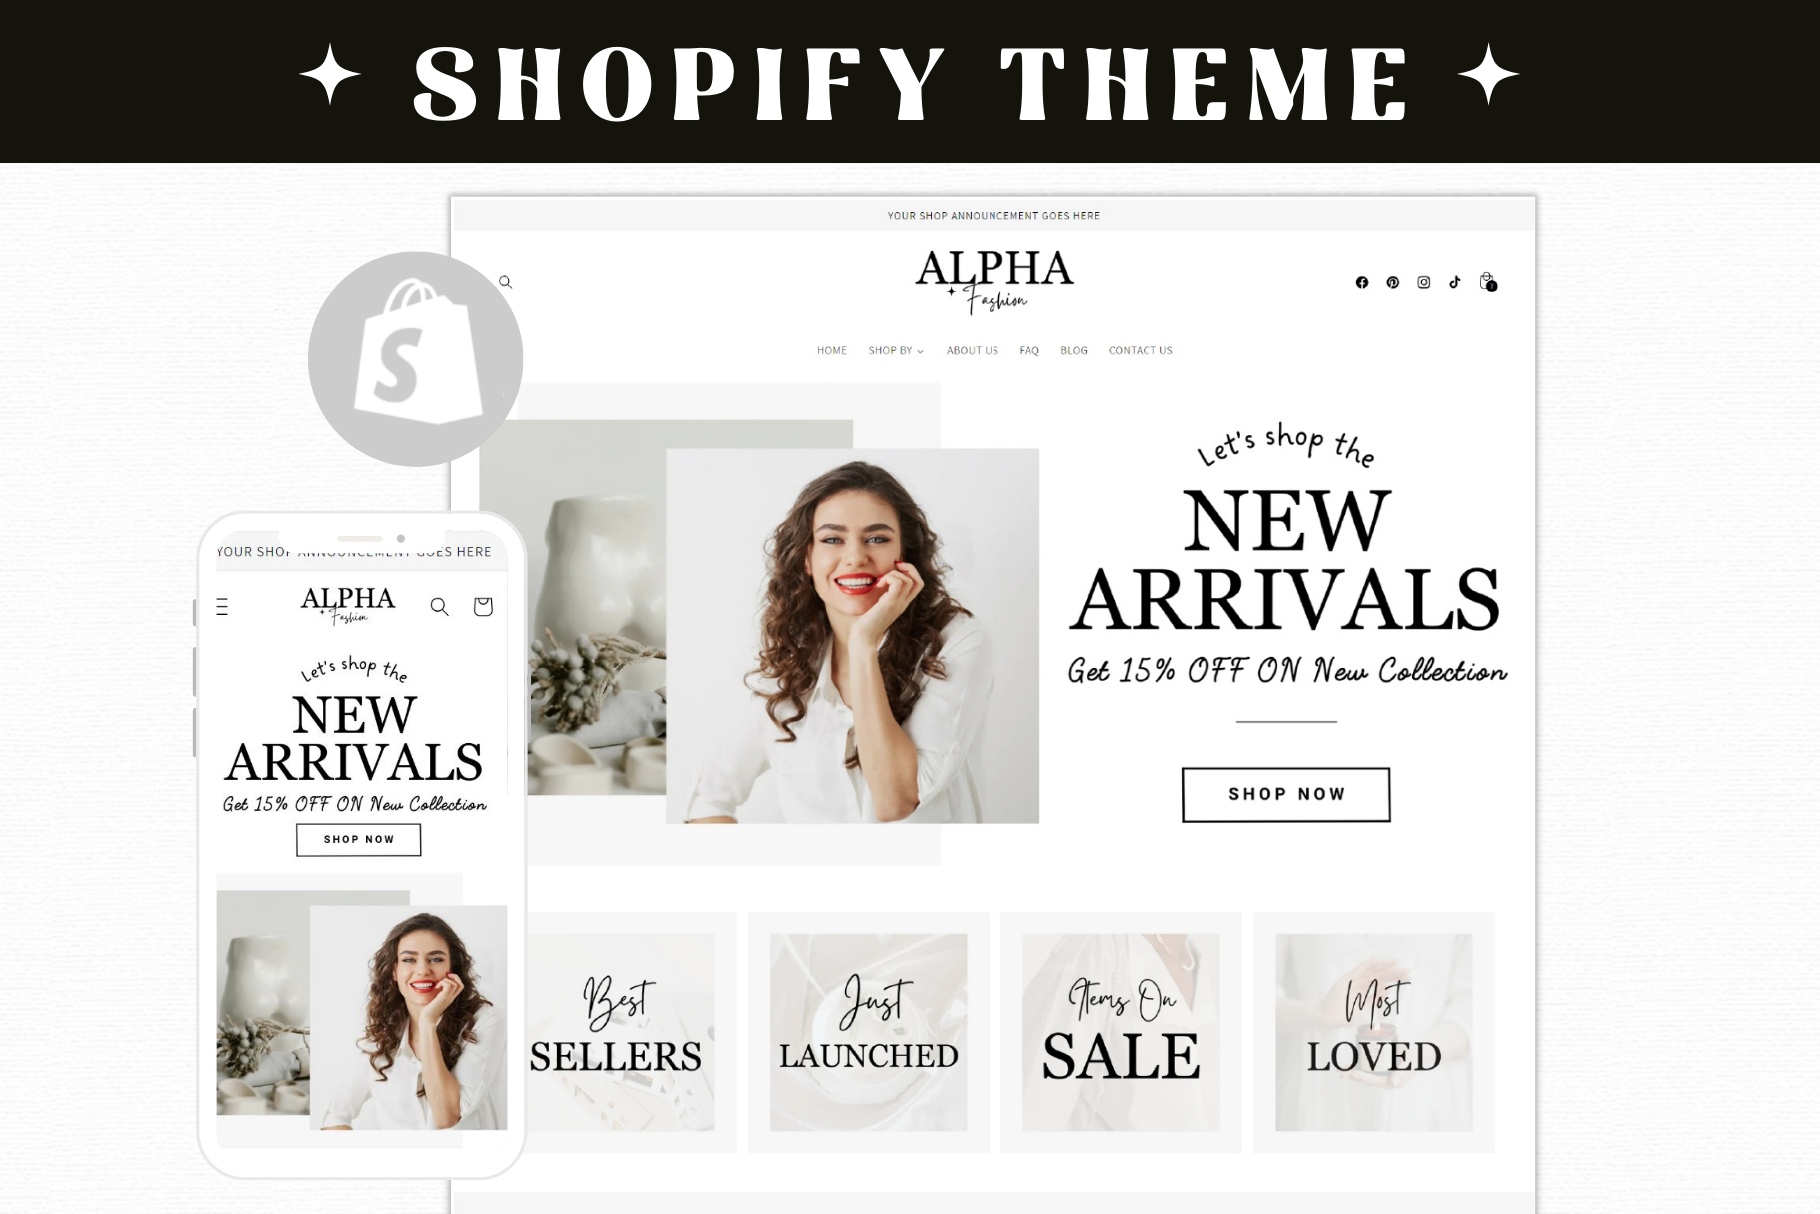Viewport: 1820px width, 1214px height.
Task: Open the CONTACT US menu item
Action: tap(1140, 351)
